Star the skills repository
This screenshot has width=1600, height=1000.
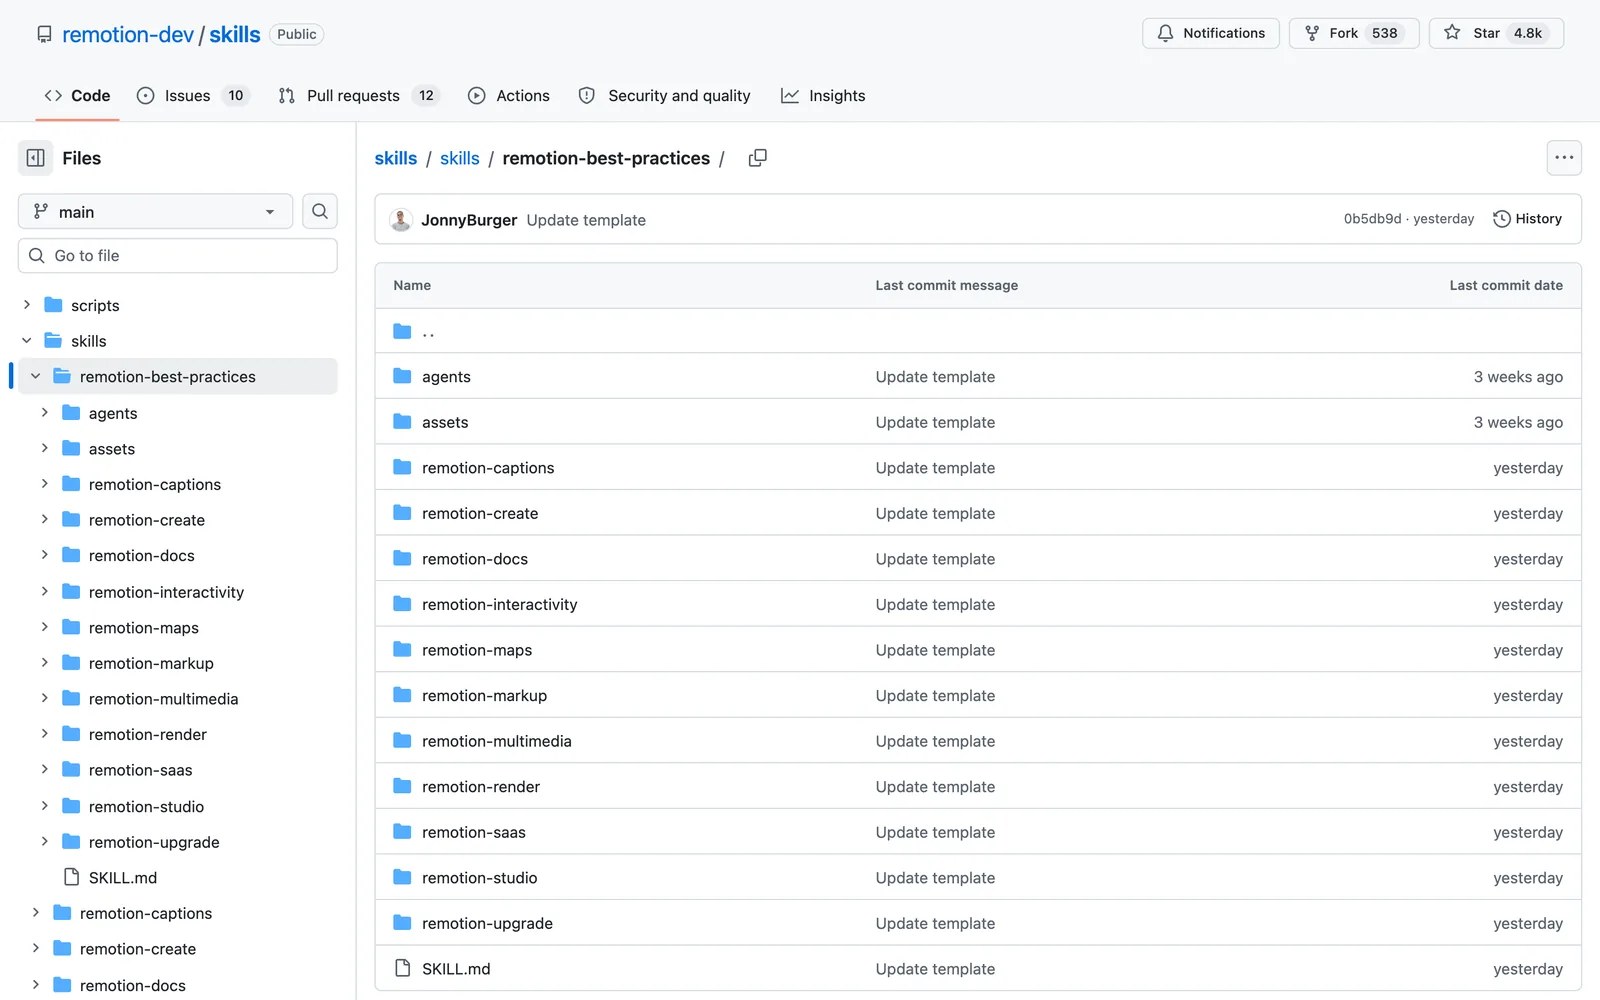(1496, 33)
